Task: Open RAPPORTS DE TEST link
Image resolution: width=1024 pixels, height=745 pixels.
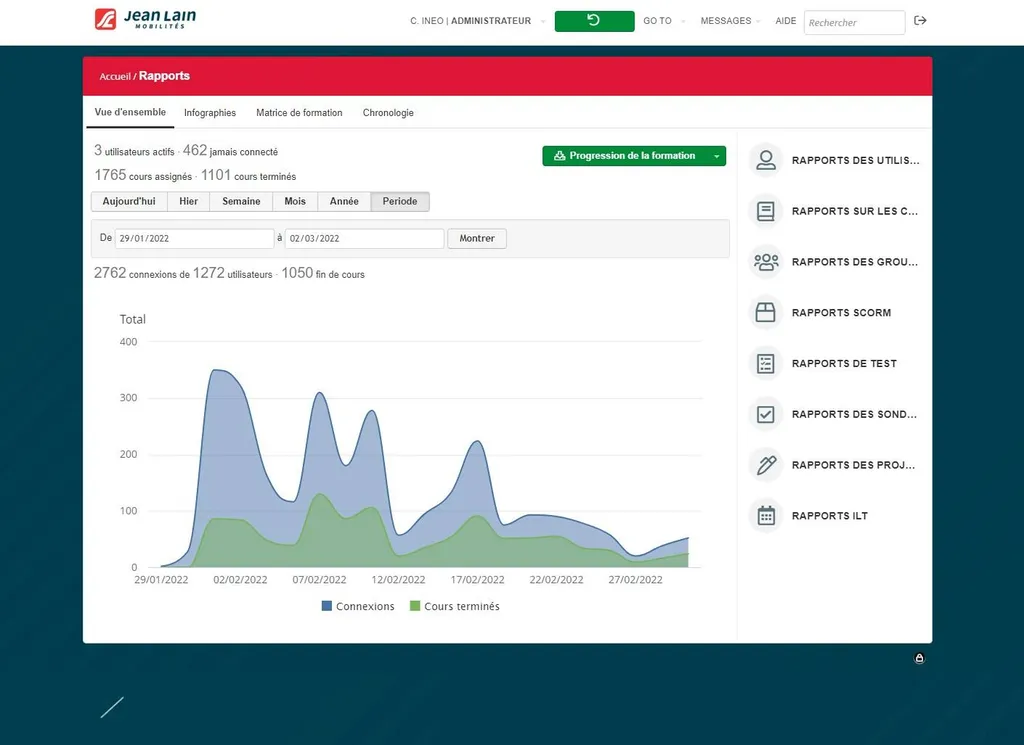Action: pyautogui.click(x=844, y=364)
